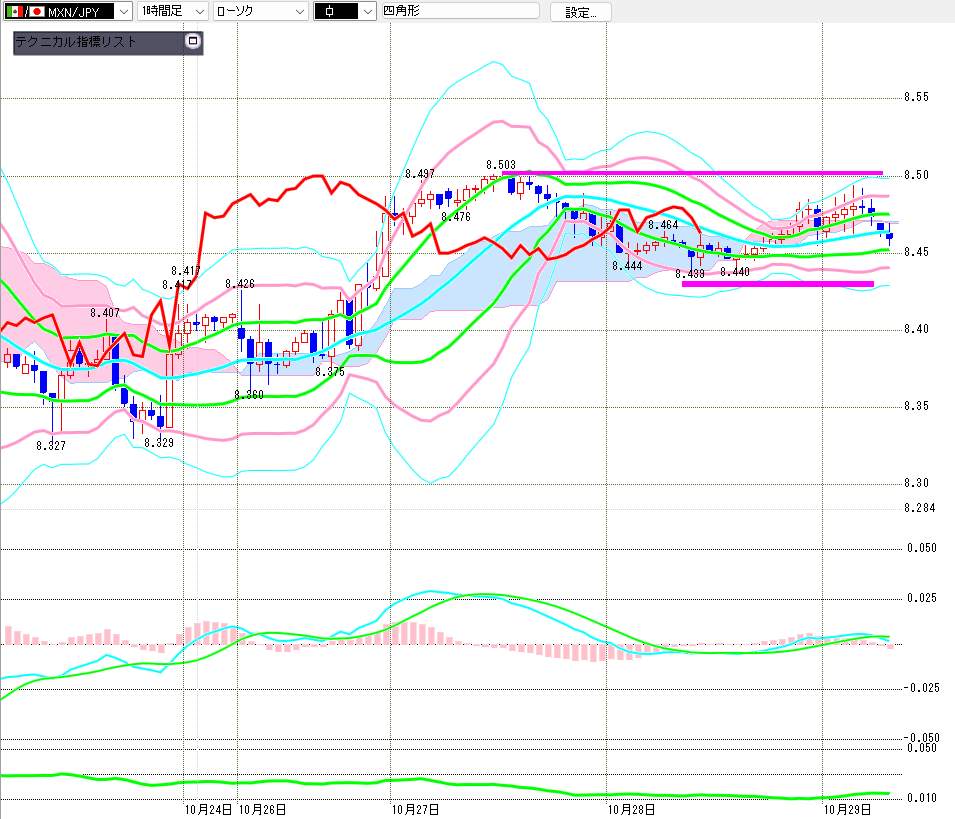Click the 10月29日 date label on time axis
955x819 pixels.
point(847,809)
